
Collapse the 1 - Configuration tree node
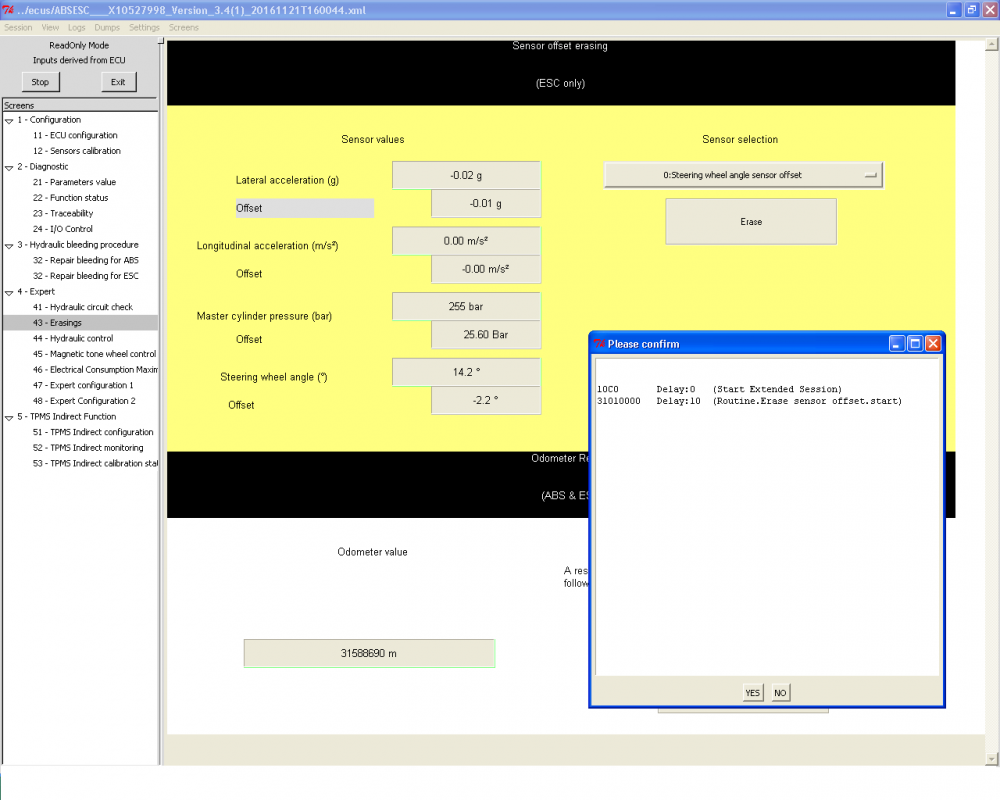click(x=9, y=121)
